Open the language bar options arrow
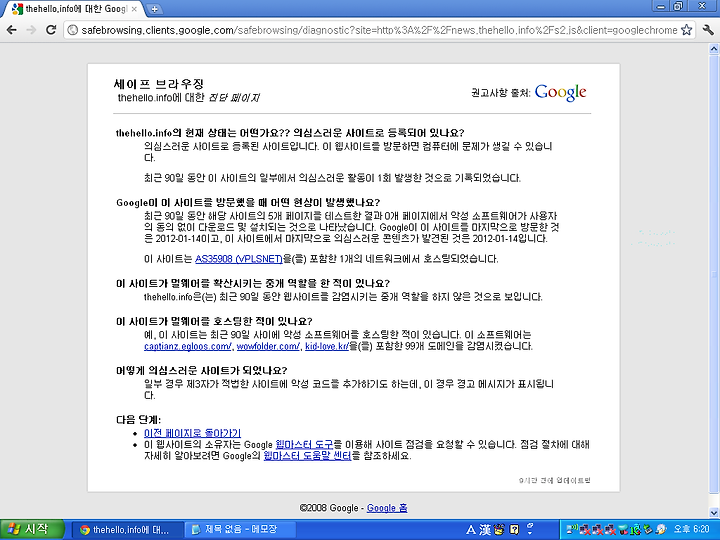This screenshot has height=540, width=720. click(530, 533)
